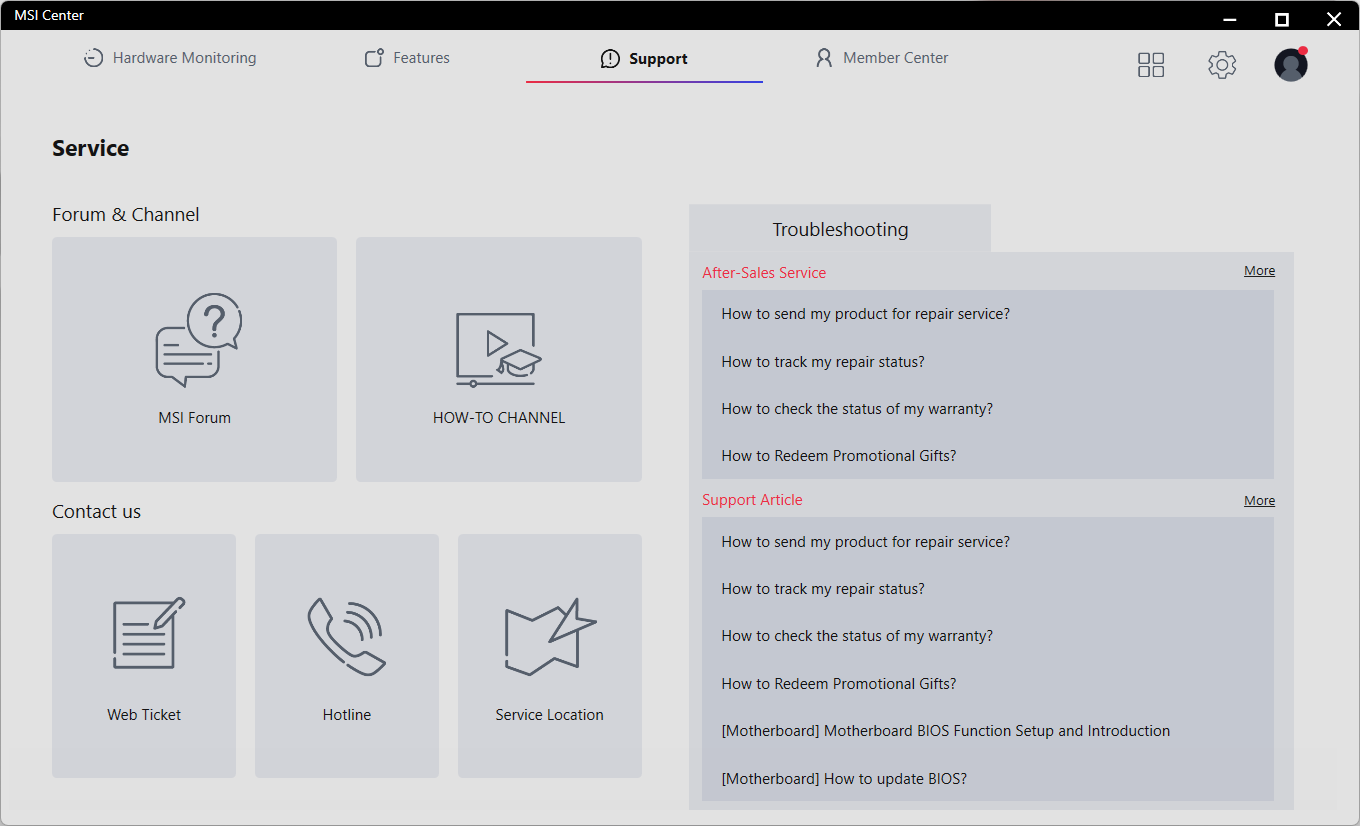Viewport: 1360px width, 826px height.
Task: Close the MSI Center window
Action: tap(1333, 18)
